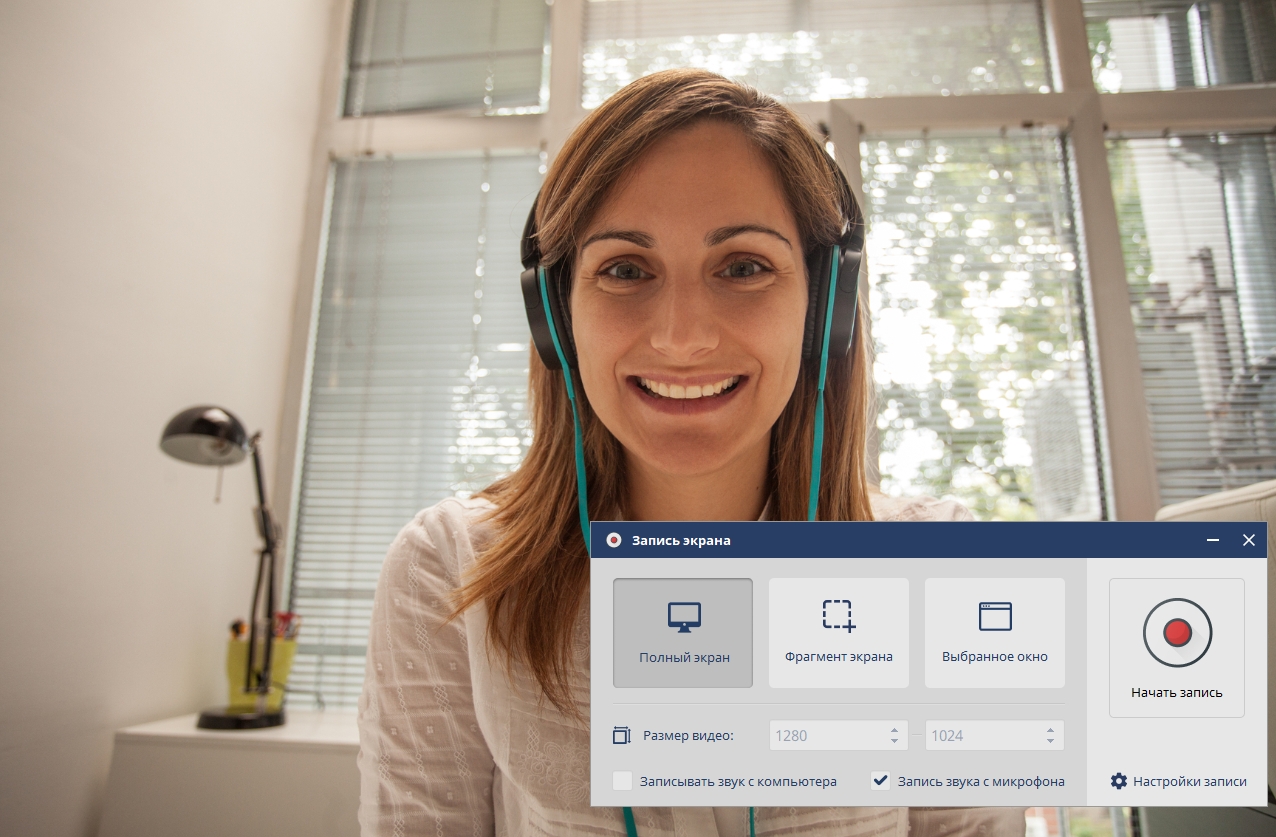The image size is (1276, 837).
Task: Click the record icon in the Запись экрана title bar
Action: (614, 540)
